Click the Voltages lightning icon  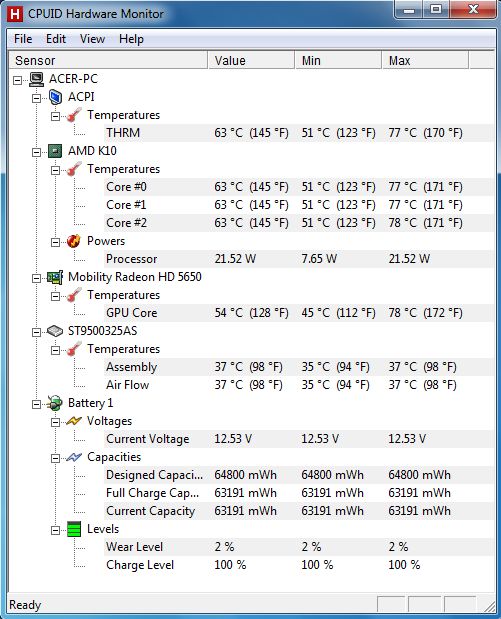point(74,421)
